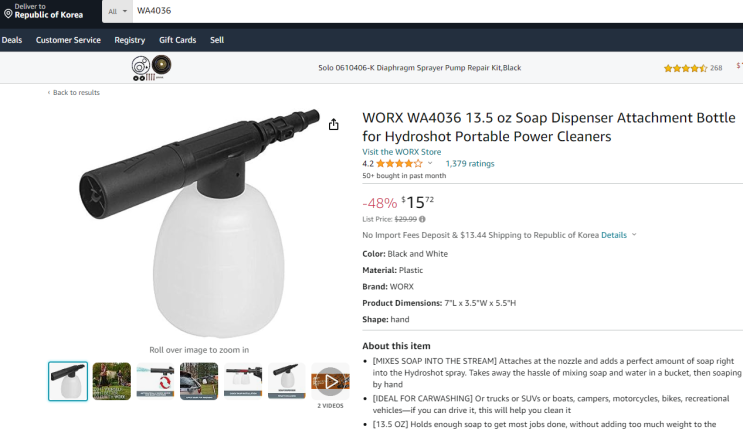The height and width of the screenshot is (430, 743).
Task: Play the product video thumbnail
Action: 330,381
